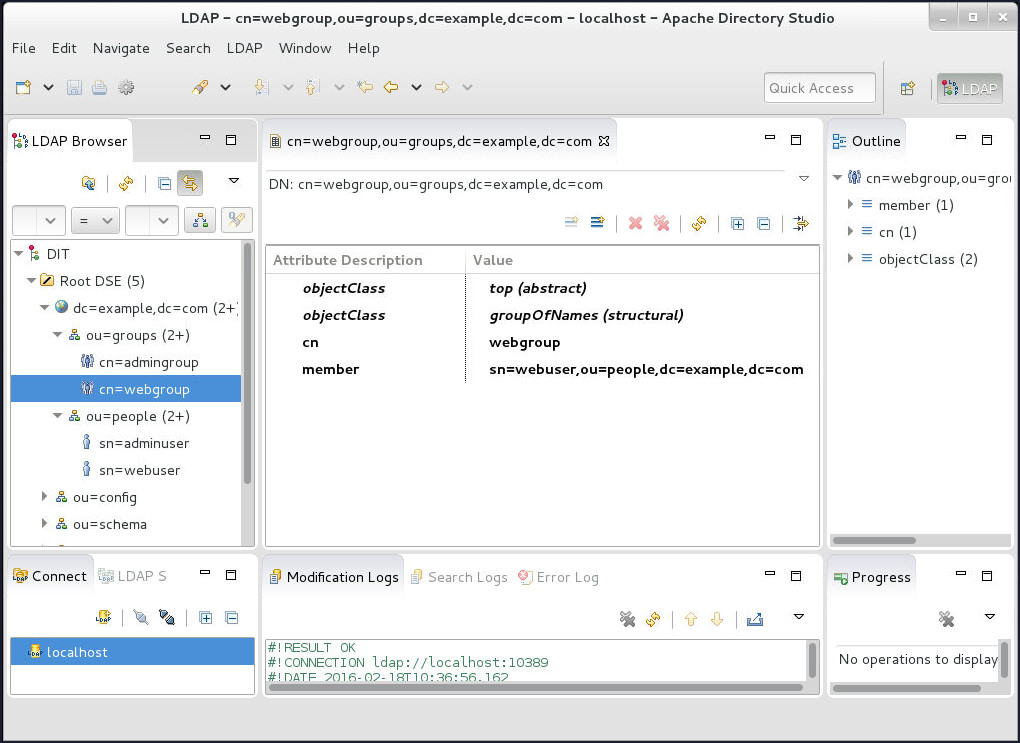The height and width of the screenshot is (743, 1020).
Task: Click the red X delete value icon
Action: coord(635,223)
